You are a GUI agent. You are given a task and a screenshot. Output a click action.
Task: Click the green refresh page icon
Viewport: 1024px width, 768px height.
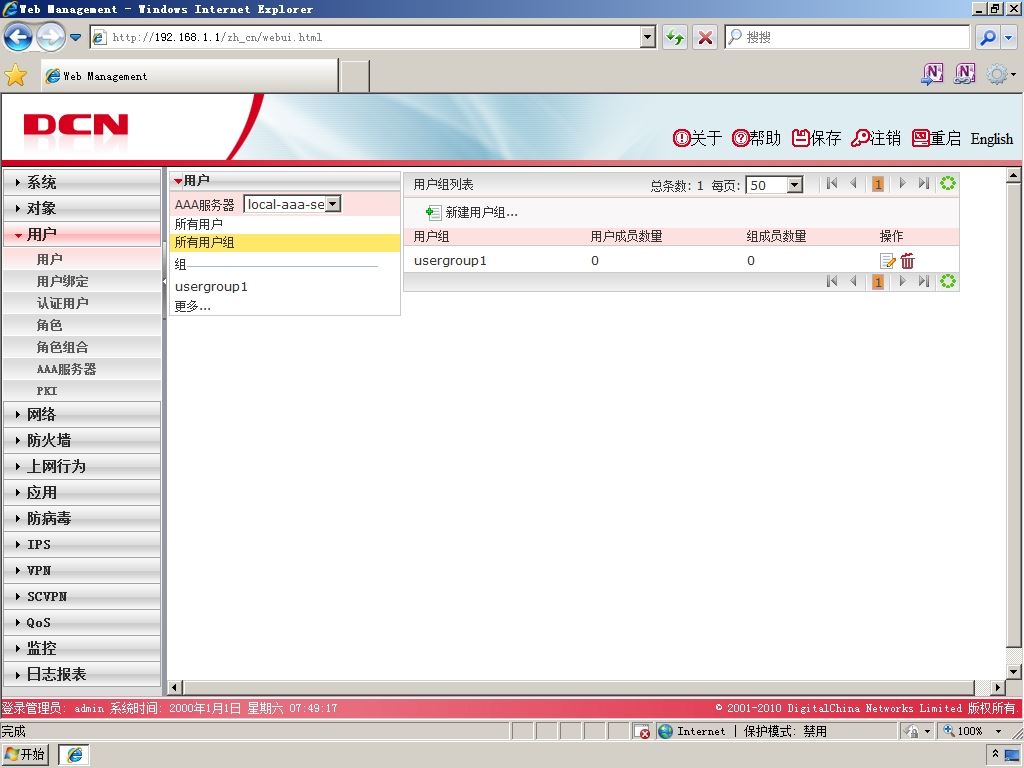[675, 37]
